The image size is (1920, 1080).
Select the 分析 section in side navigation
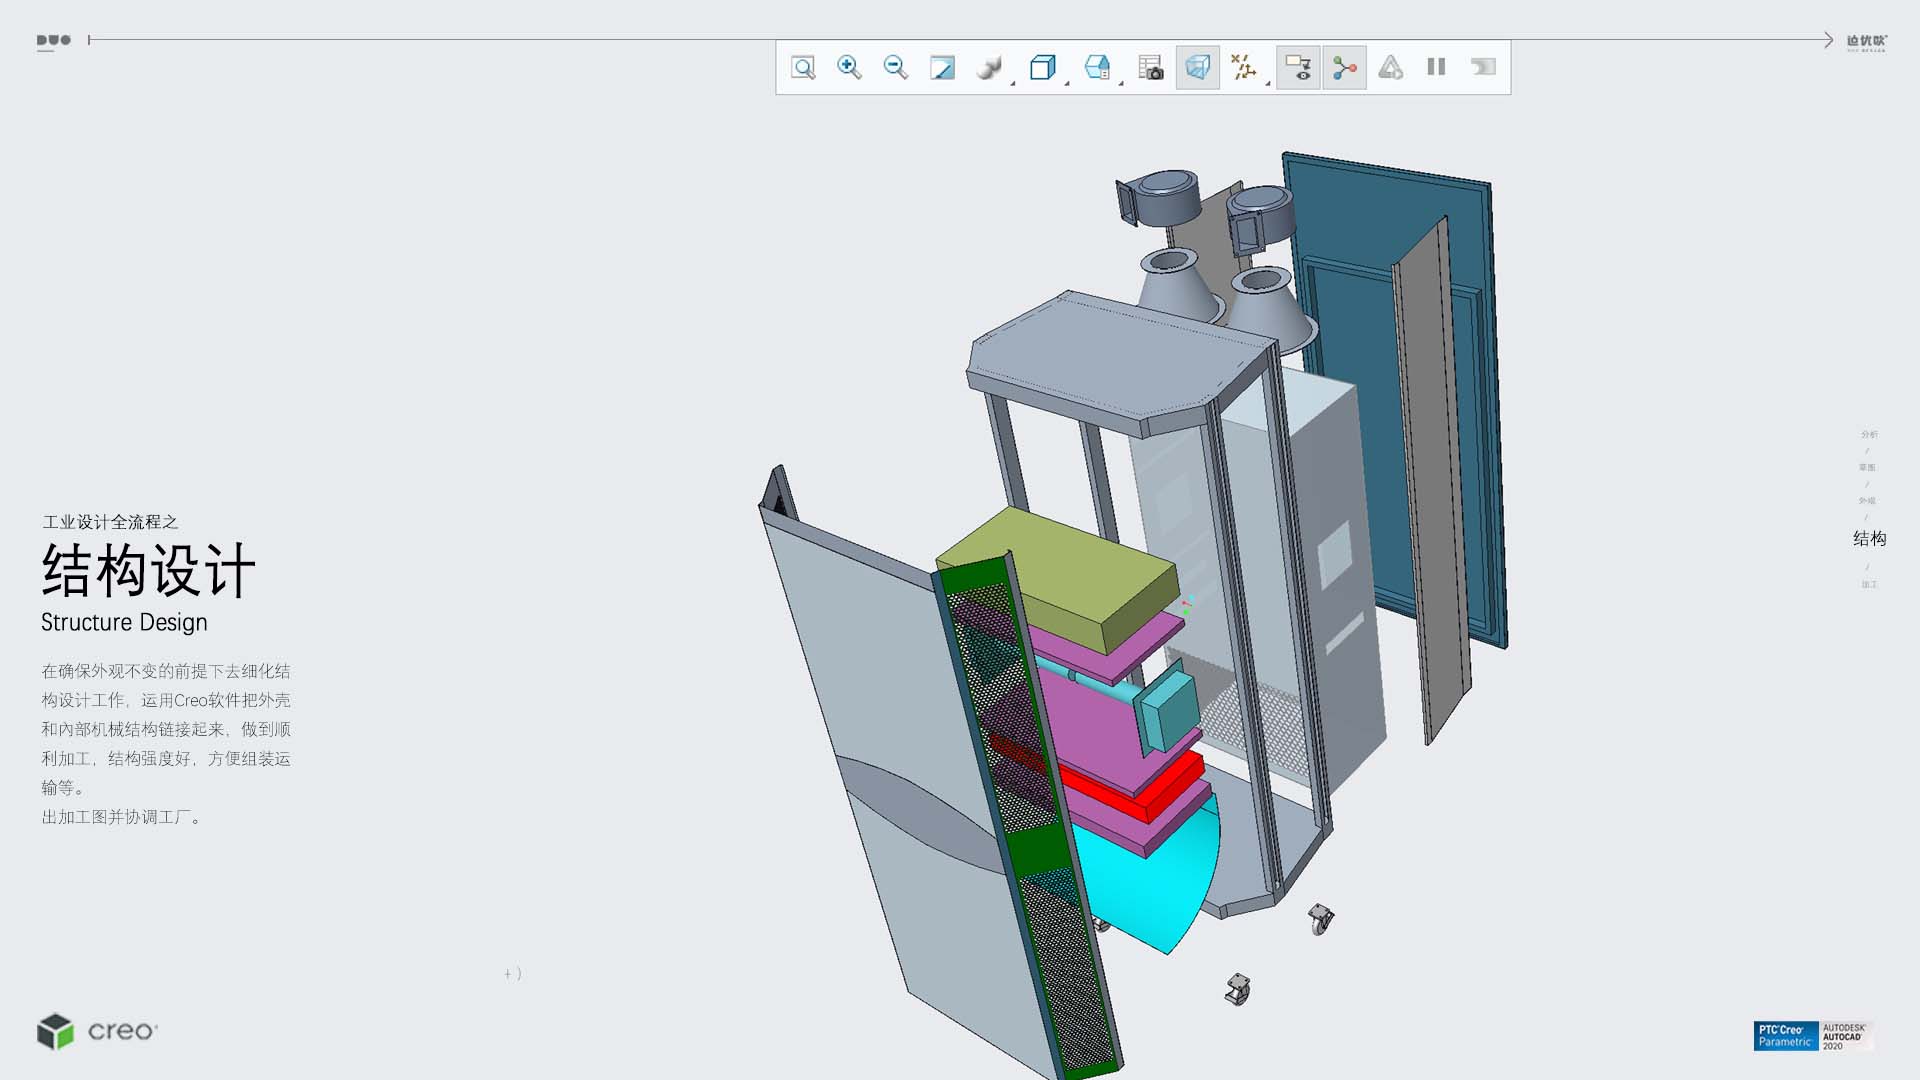(1869, 434)
